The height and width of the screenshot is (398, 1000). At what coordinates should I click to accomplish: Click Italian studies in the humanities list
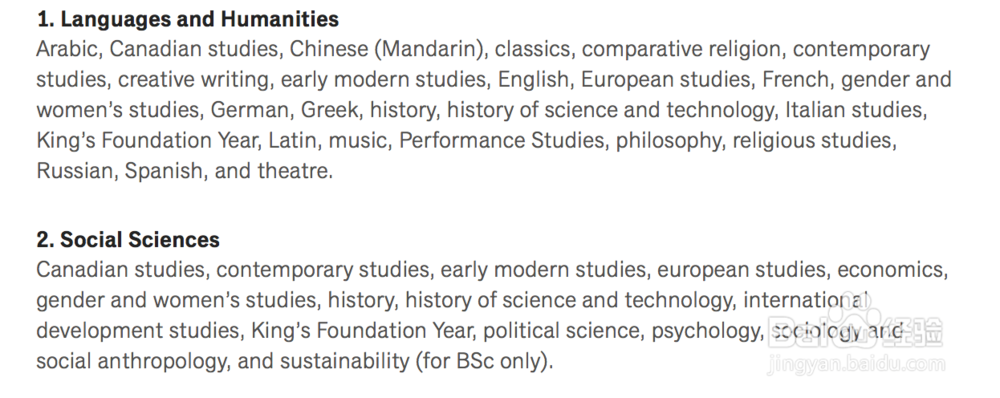click(x=855, y=110)
